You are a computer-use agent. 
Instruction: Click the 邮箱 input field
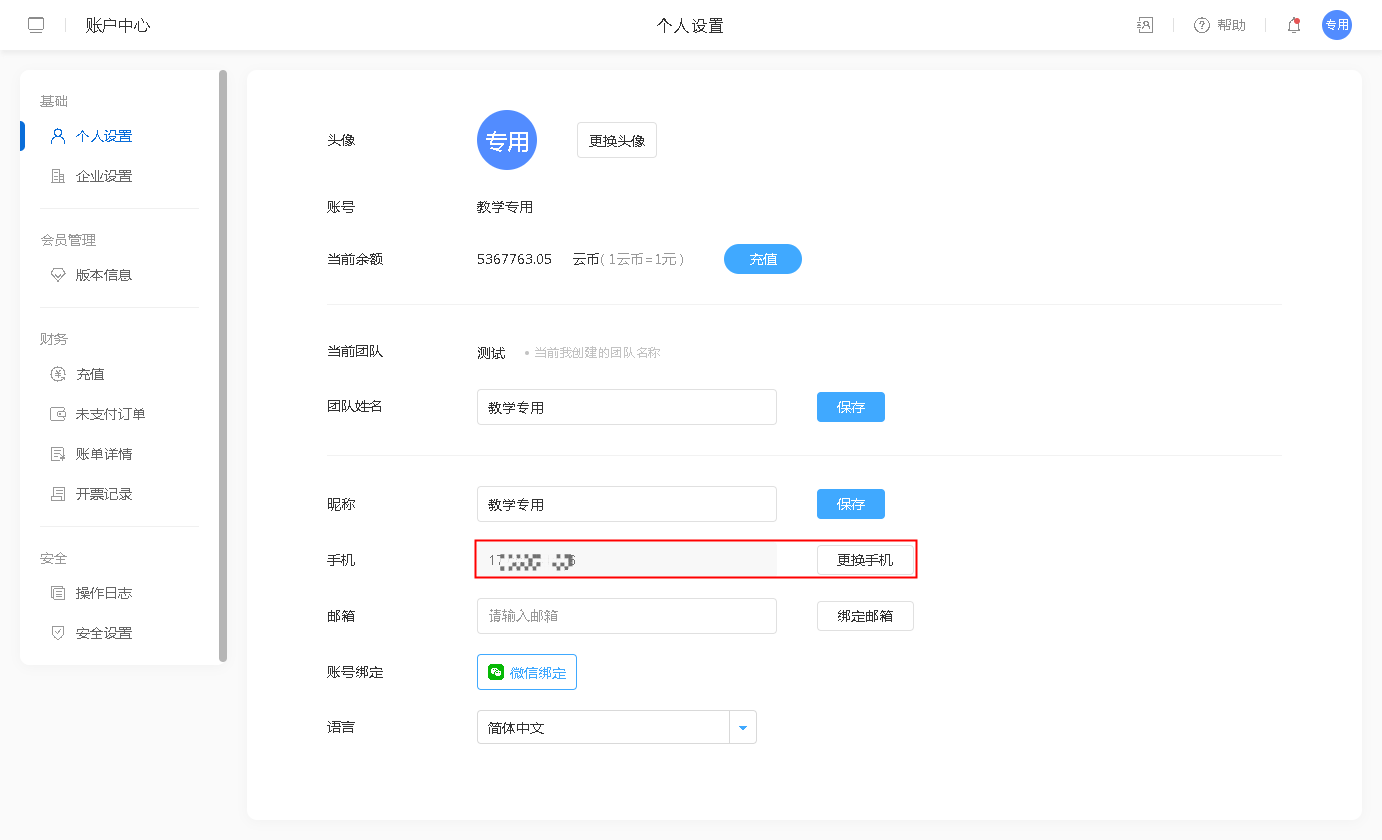click(x=626, y=616)
